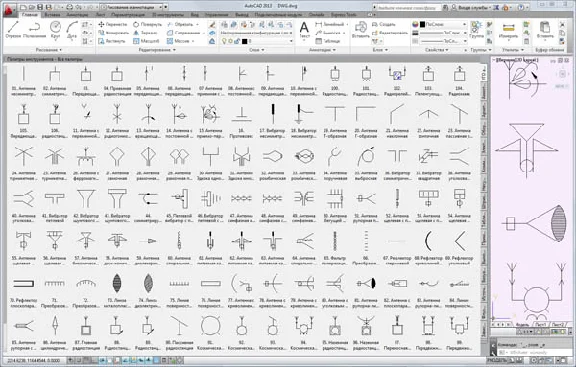Image resolution: width=576 pixels, height=367 pixels.
Task: Click the black layer color swatch
Action: (x=245, y=42)
